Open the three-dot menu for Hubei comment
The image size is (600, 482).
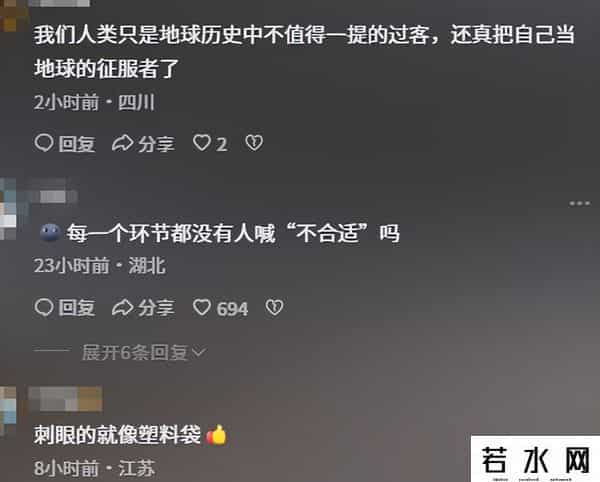[x=579, y=203]
